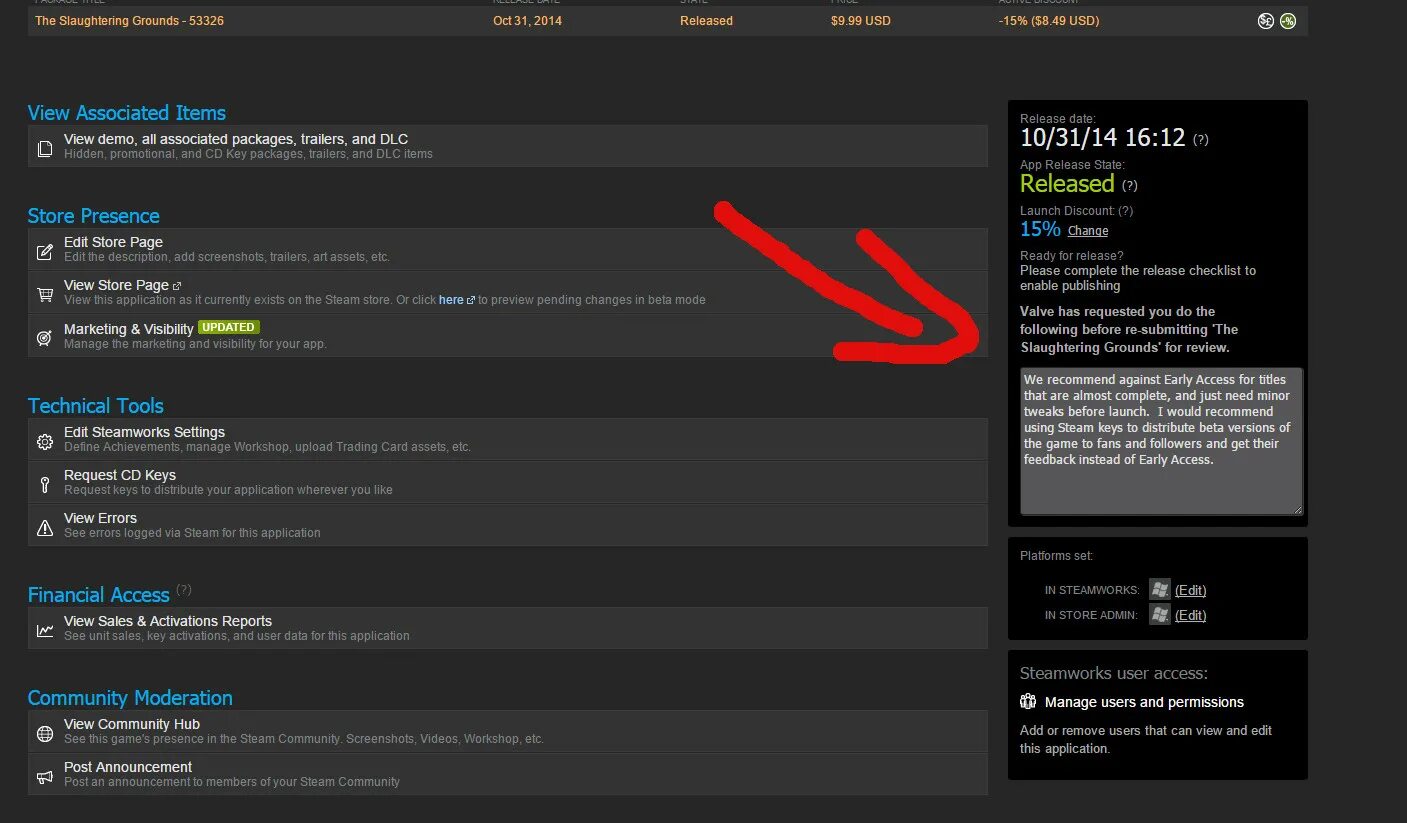
Task: Click the help (?) beside the release date
Action: [x=1201, y=140]
